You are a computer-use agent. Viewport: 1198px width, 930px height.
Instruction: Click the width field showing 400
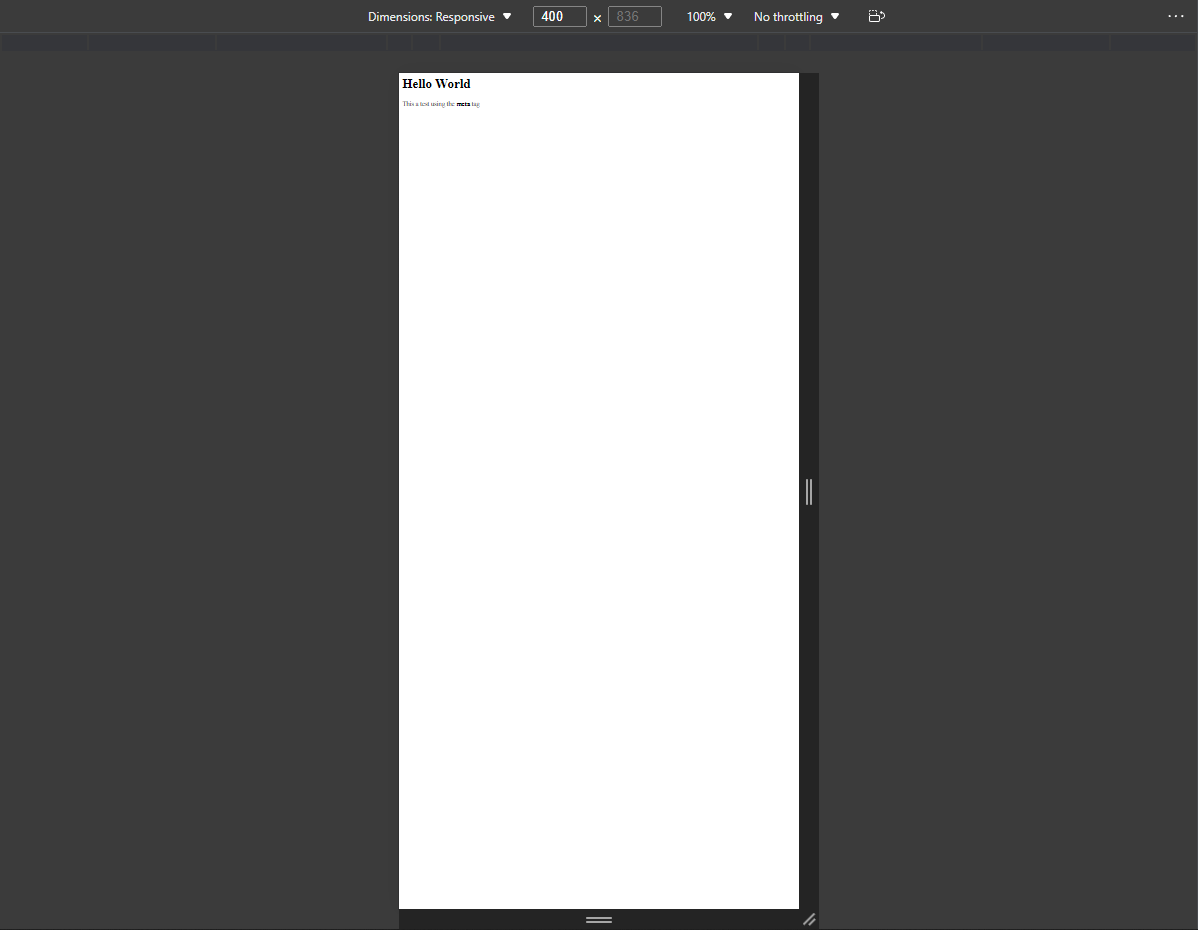(559, 17)
